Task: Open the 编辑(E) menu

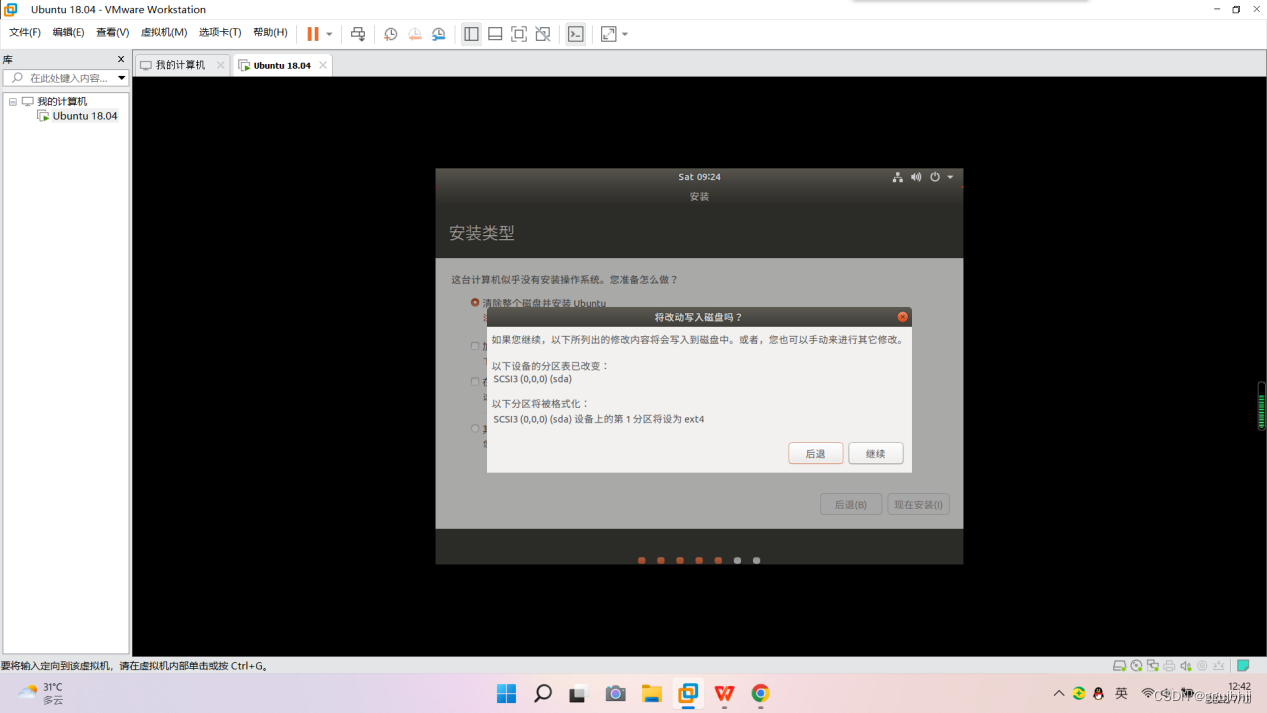Action: (x=68, y=32)
